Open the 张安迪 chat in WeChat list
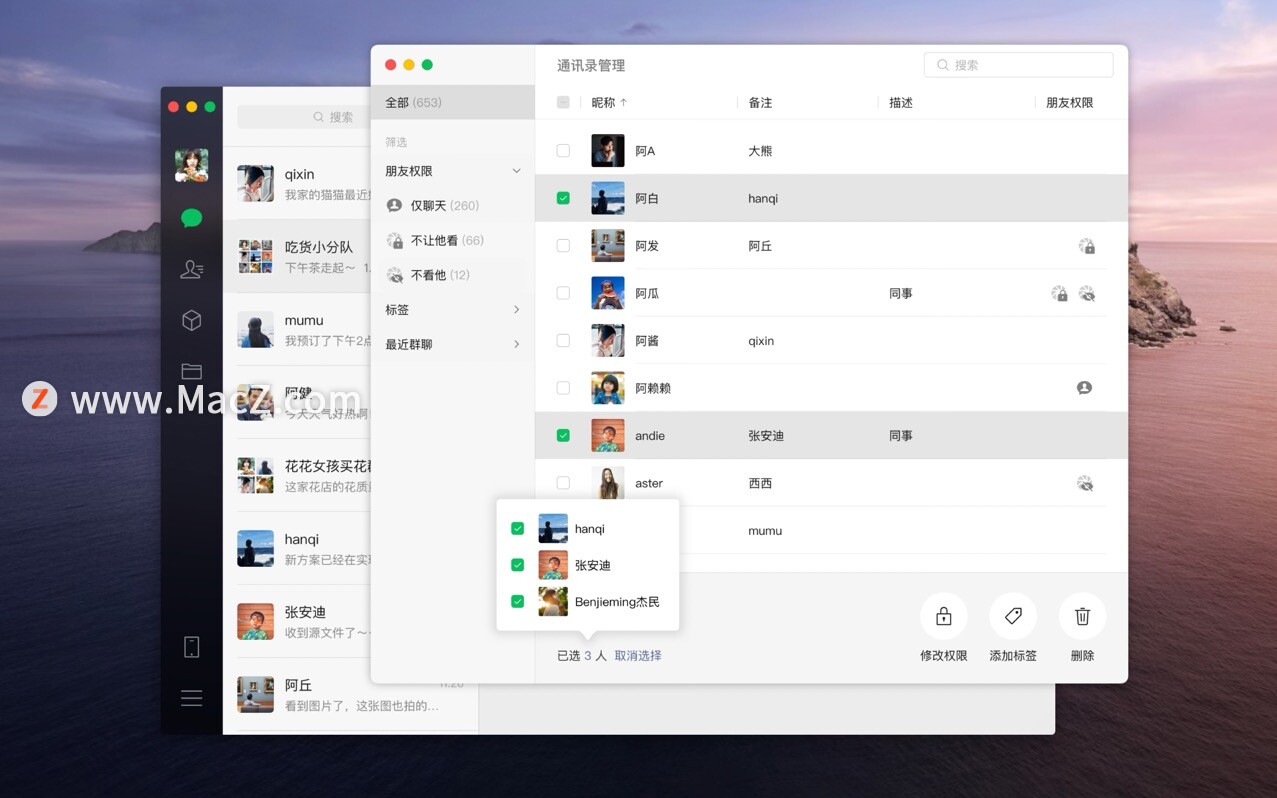1277x798 pixels. click(296, 622)
